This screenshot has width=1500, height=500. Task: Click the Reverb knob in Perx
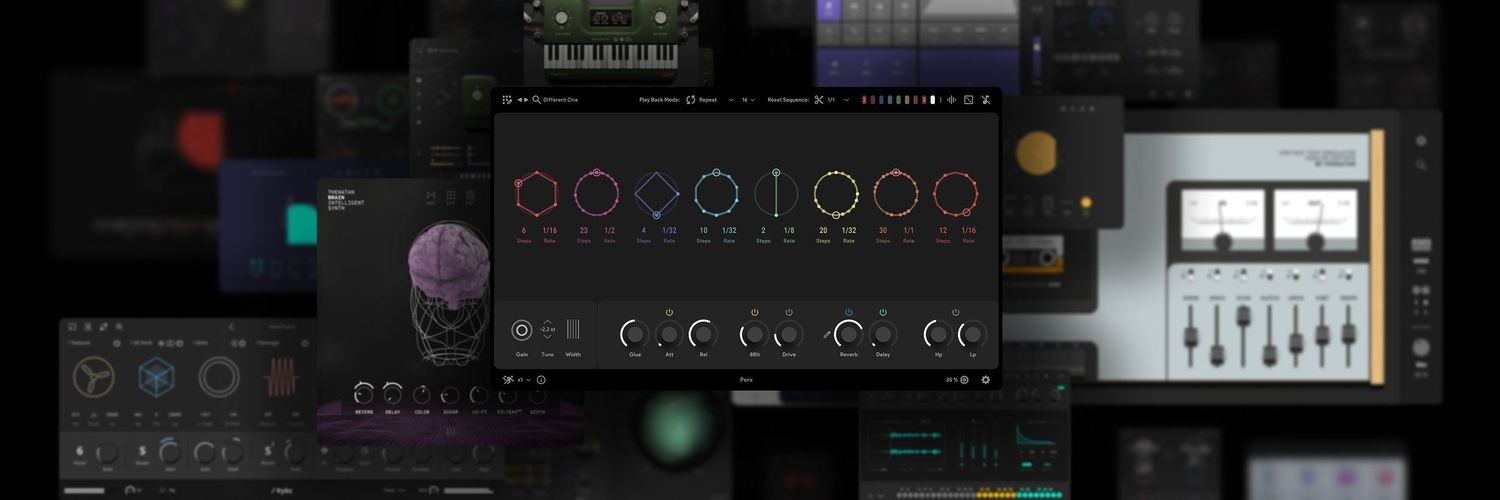click(x=849, y=333)
